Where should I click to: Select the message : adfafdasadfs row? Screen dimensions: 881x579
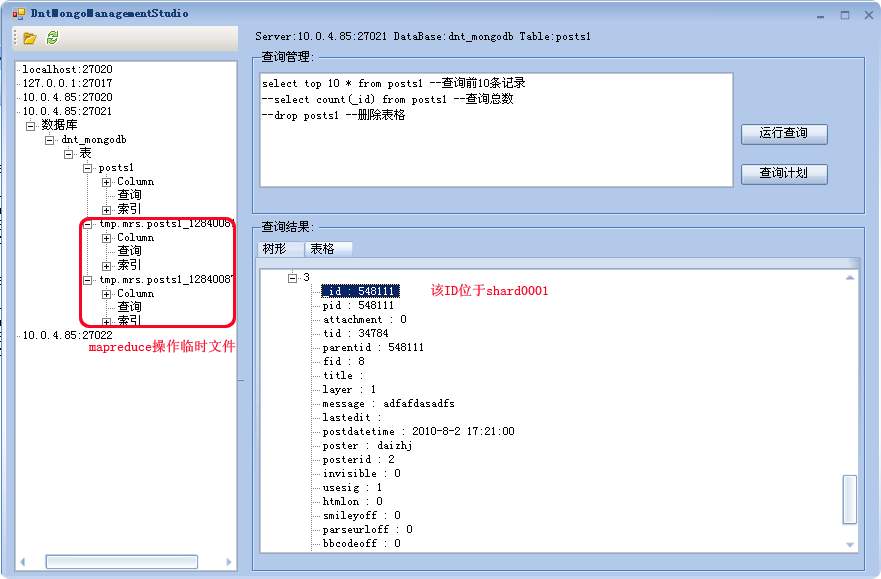(388, 404)
